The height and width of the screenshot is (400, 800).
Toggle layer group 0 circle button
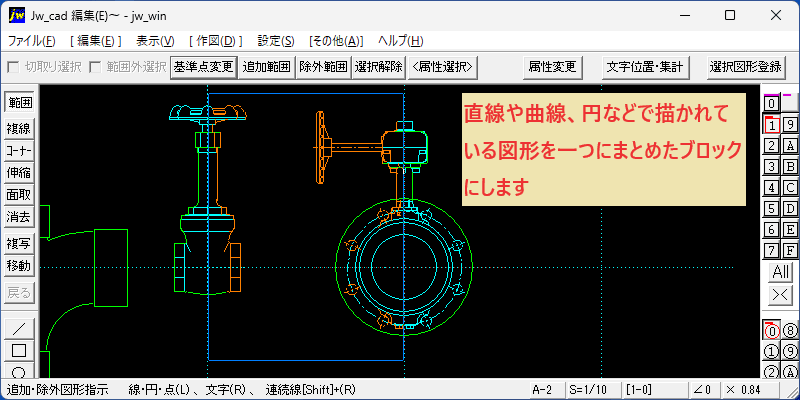coord(772,331)
